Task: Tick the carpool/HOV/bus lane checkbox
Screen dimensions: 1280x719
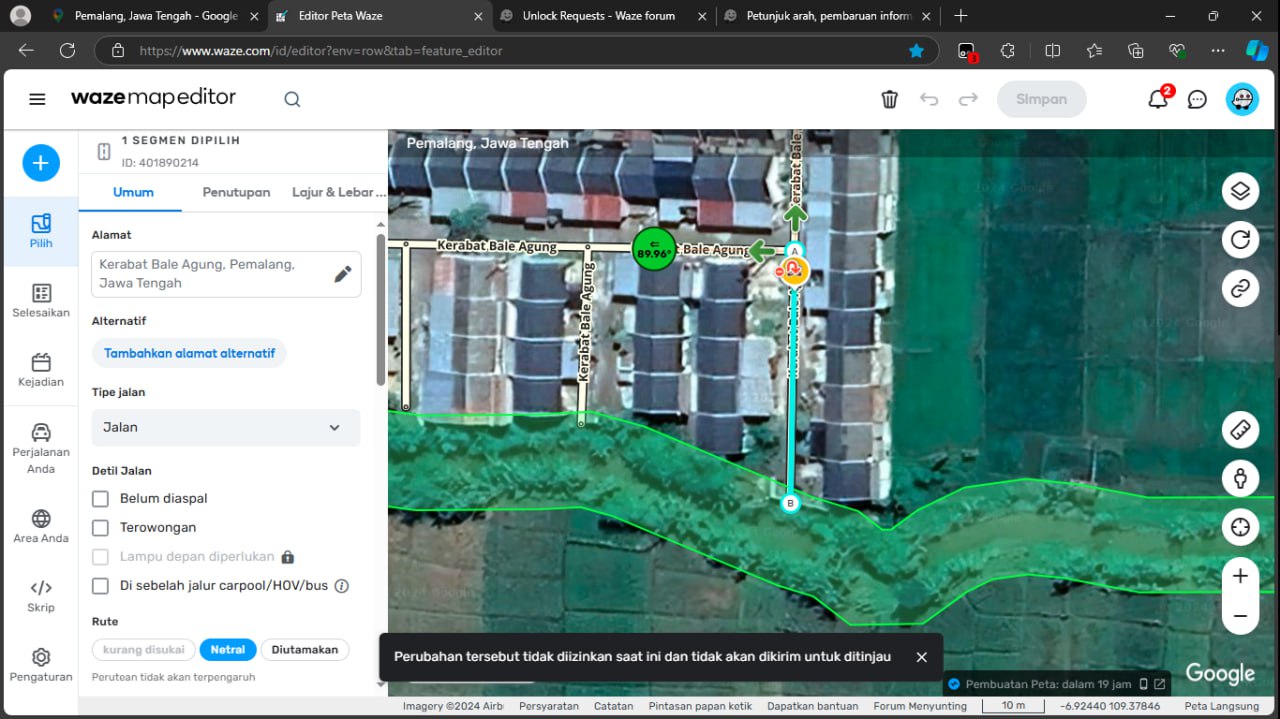Action: click(x=100, y=586)
